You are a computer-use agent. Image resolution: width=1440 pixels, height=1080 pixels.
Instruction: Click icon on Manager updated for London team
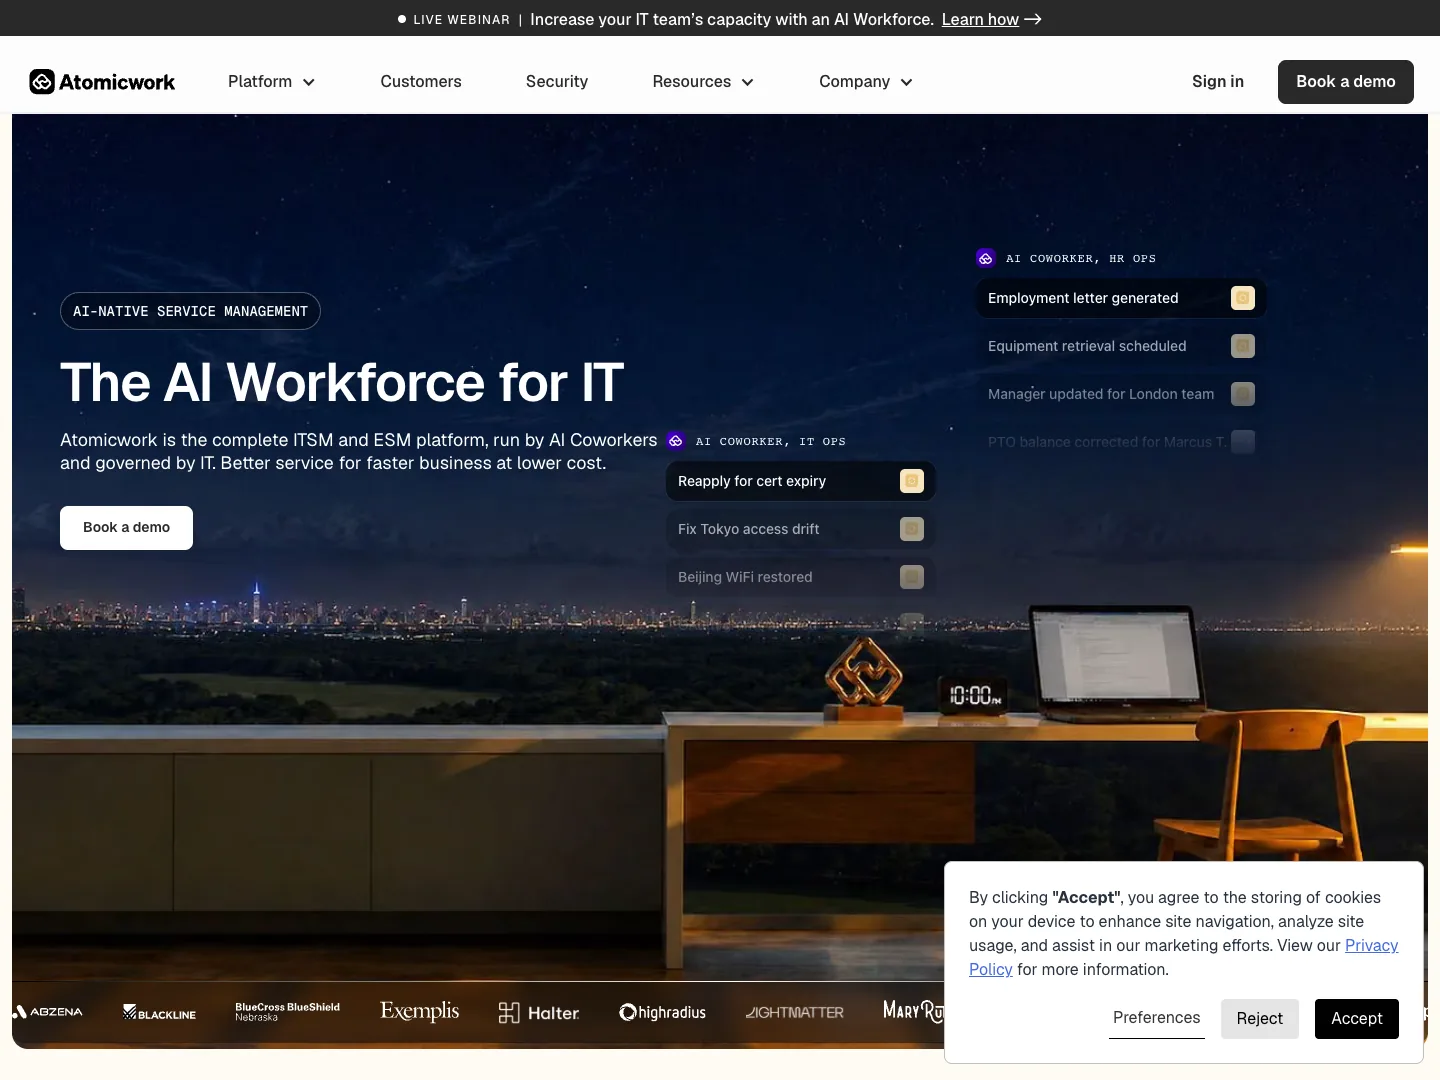1243,394
